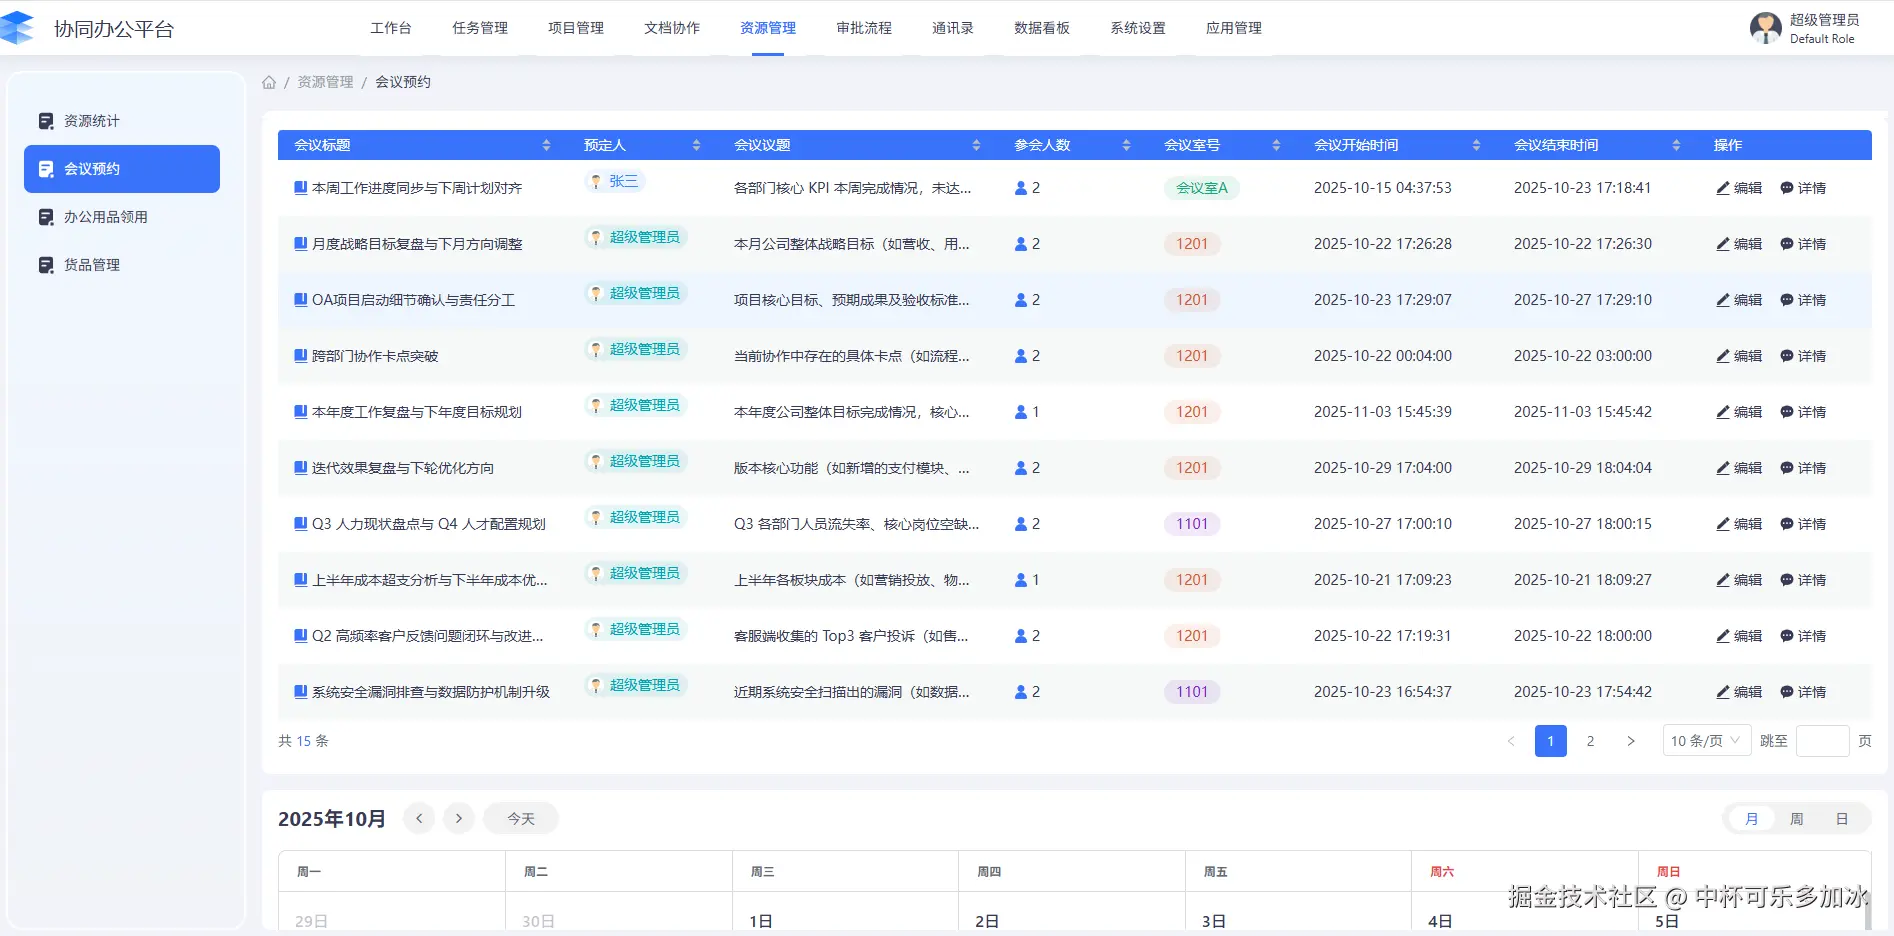Click the 会议室A green room tag
Viewport: 1894px width, 936px height.
click(x=1201, y=188)
